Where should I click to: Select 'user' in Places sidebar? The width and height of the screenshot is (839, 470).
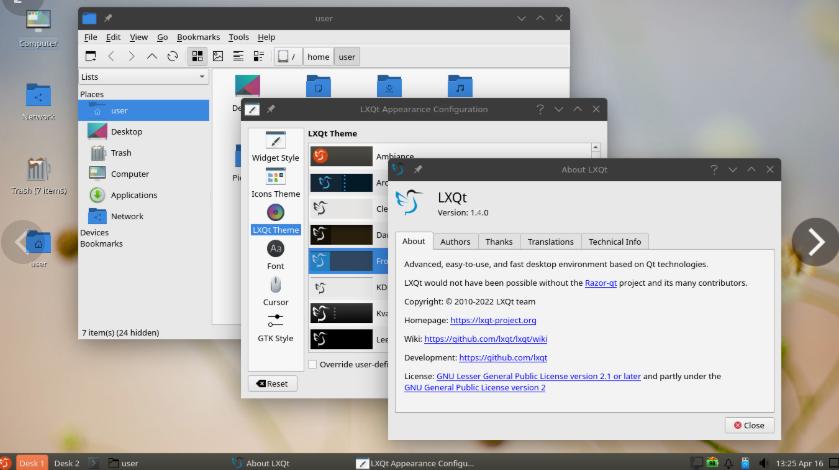point(143,110)
